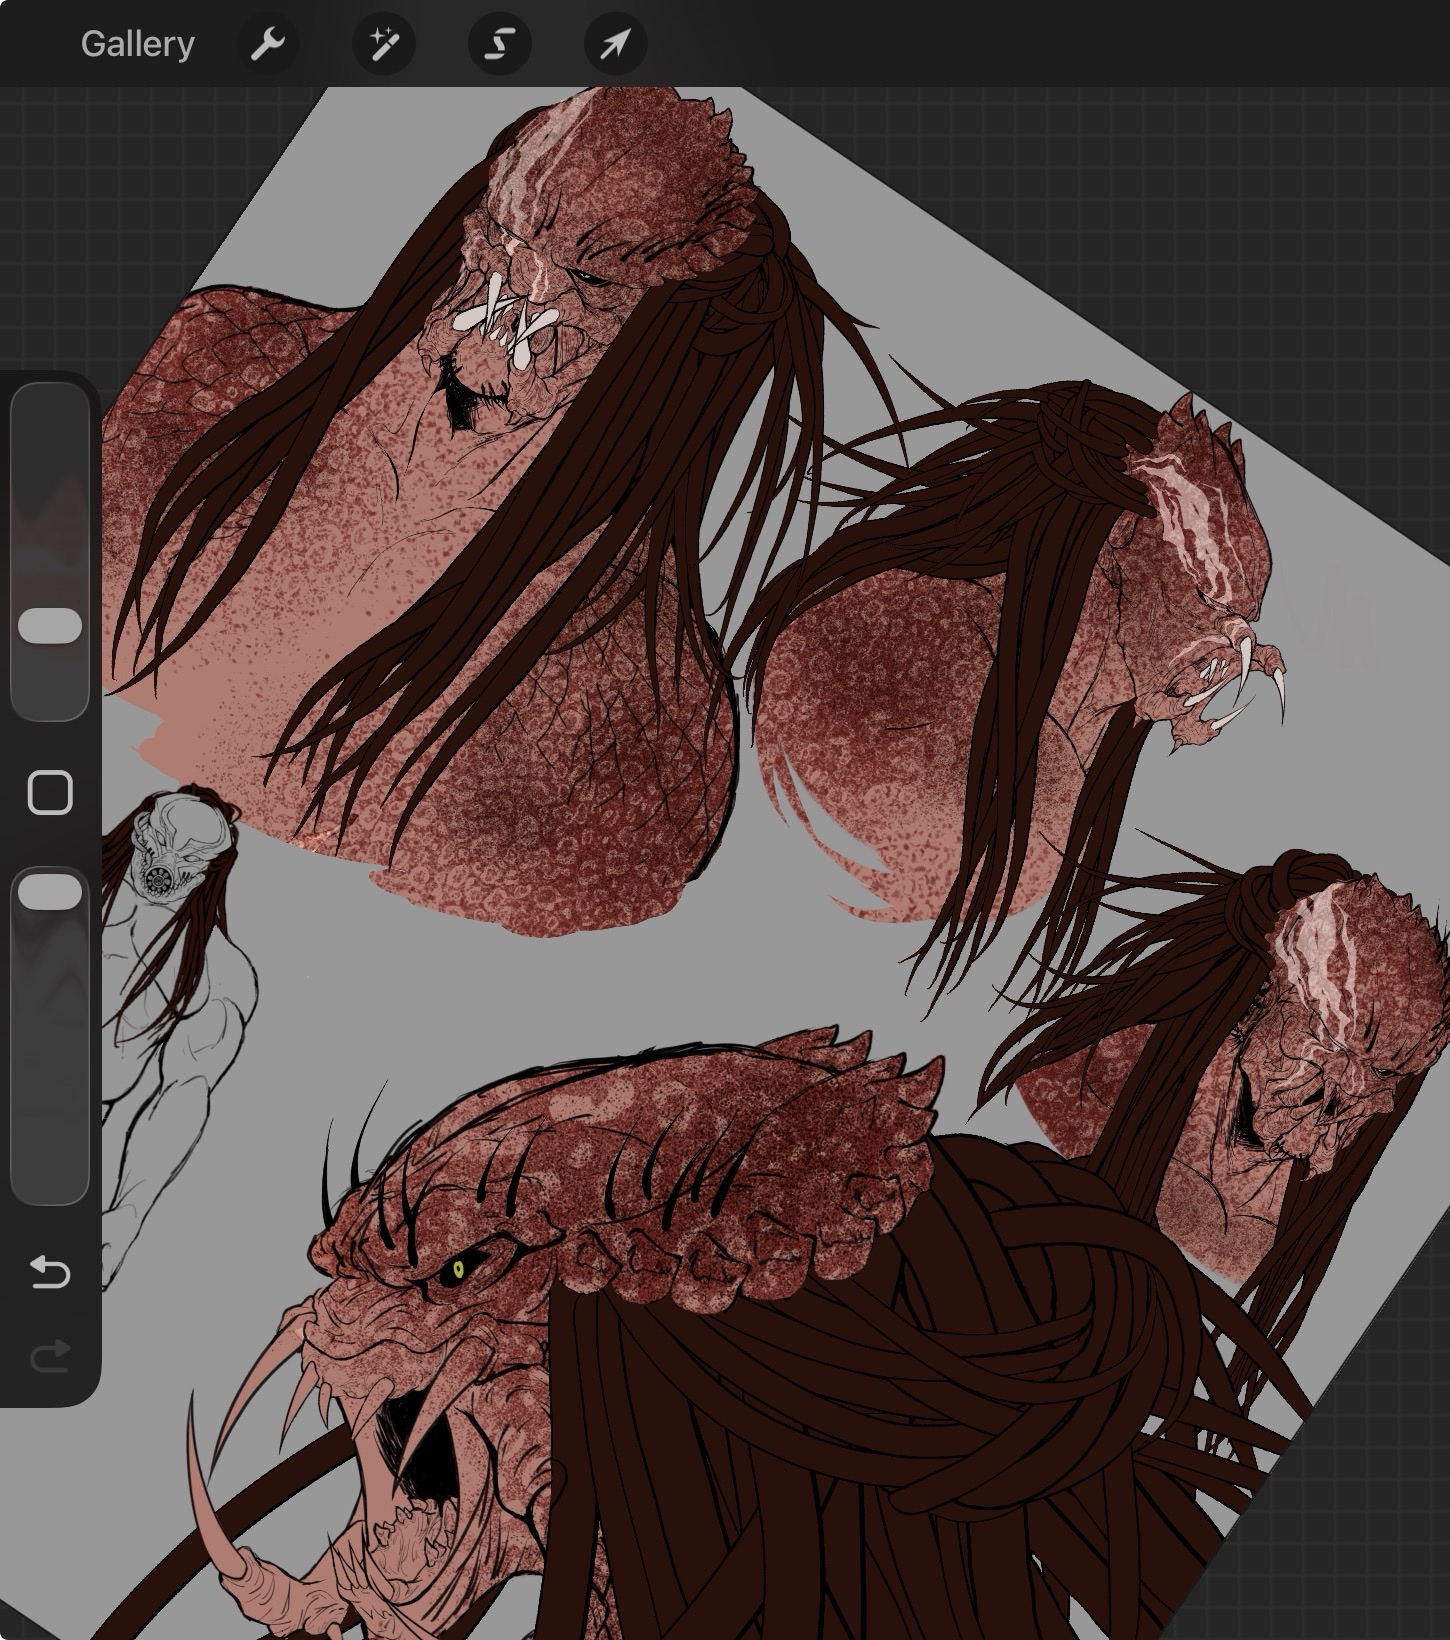Tap the yellow eye of the large creature
The image size is (1450, 1640).
pos(459,1270)
